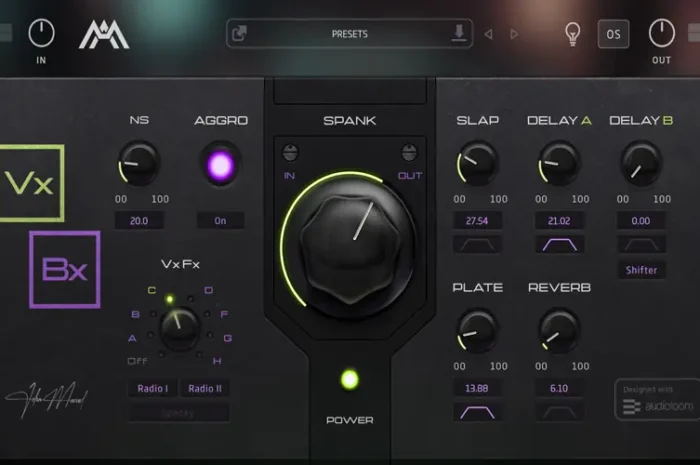Toggle the OS oversampling button
The width and height of the screenshot is (700, 465).
(613, 34)
